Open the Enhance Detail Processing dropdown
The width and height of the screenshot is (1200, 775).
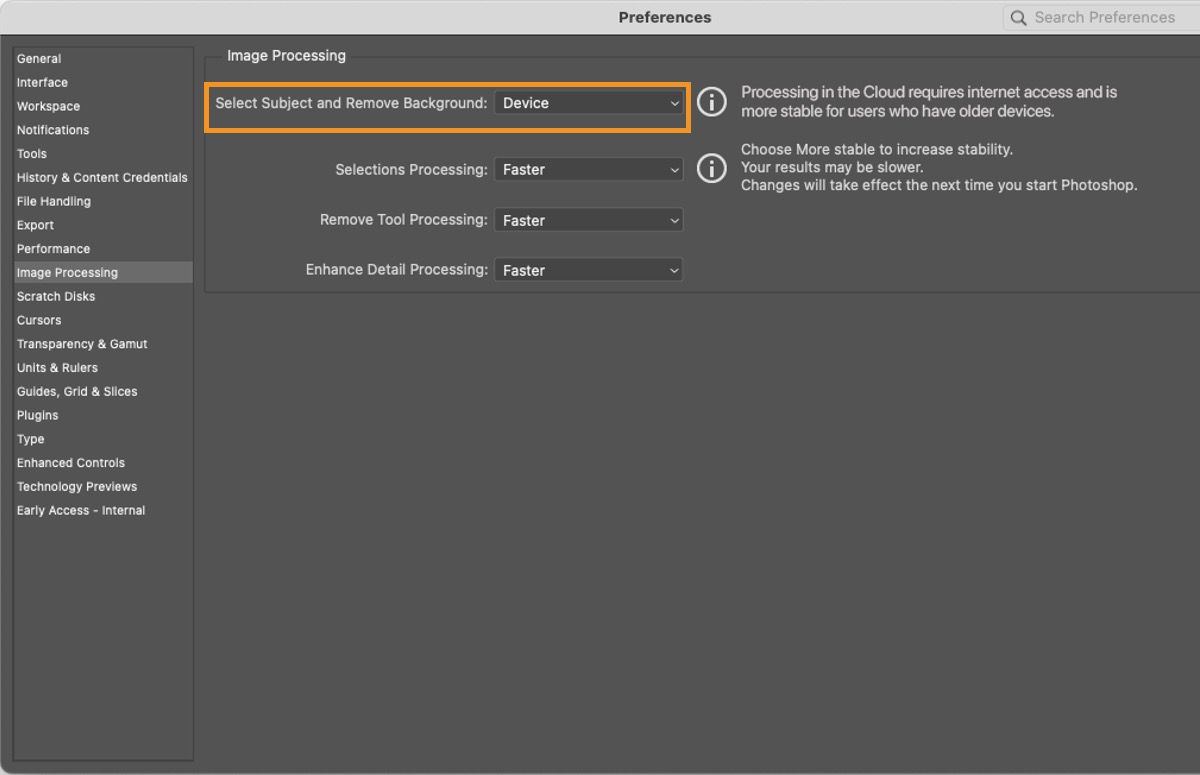588,269
